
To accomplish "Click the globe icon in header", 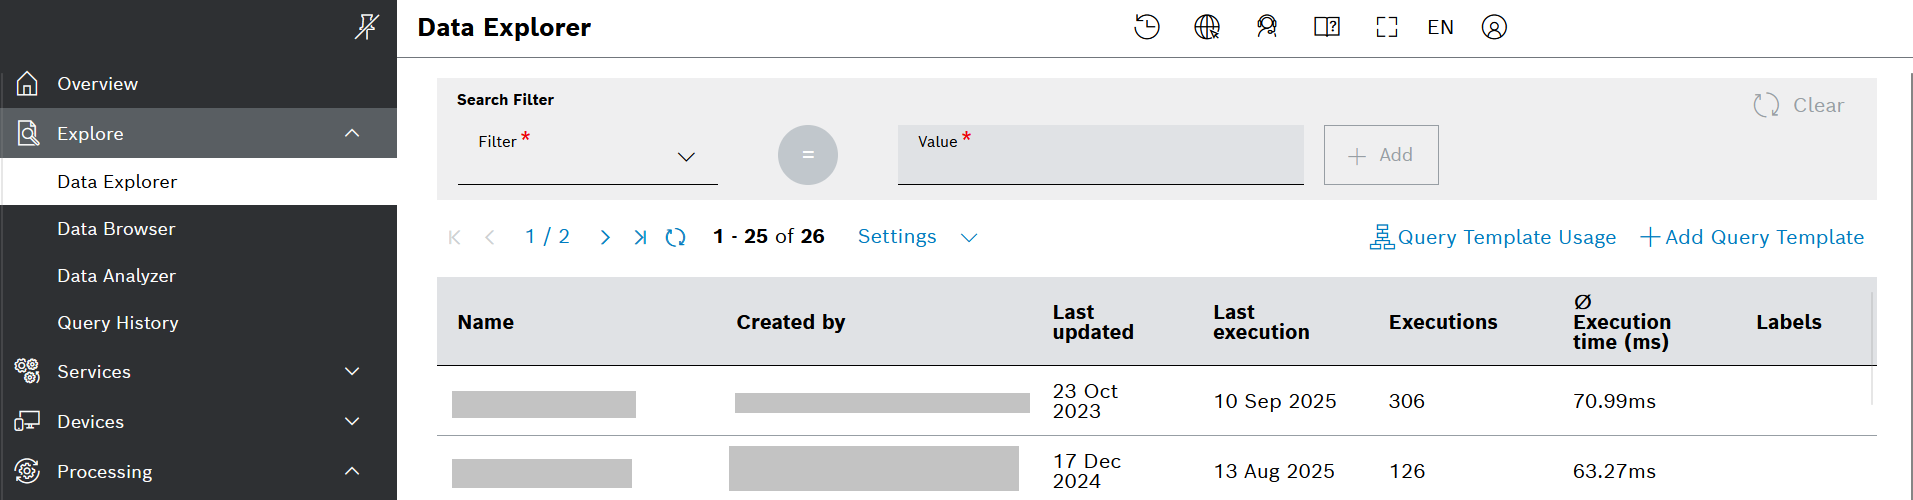I will click(1207, 27).
